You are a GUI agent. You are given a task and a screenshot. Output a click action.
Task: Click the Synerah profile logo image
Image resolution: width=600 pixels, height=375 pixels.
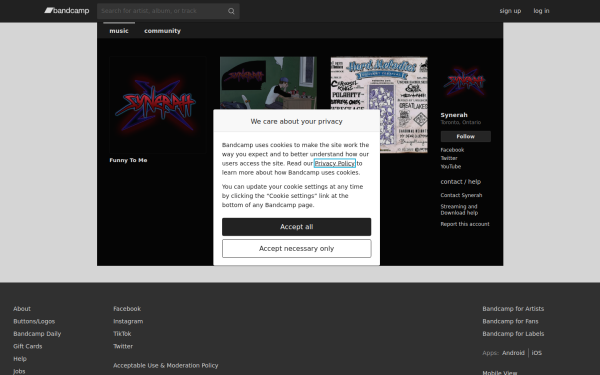click(x=465, y=82)
